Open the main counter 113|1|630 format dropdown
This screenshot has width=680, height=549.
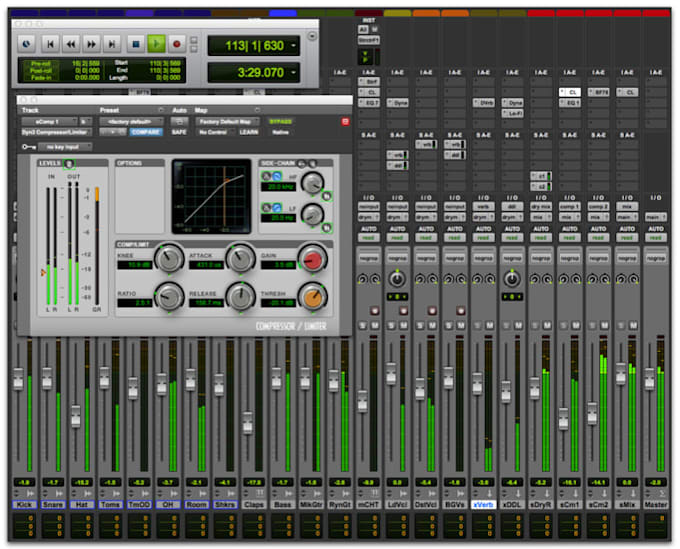(x=294, y=46)
